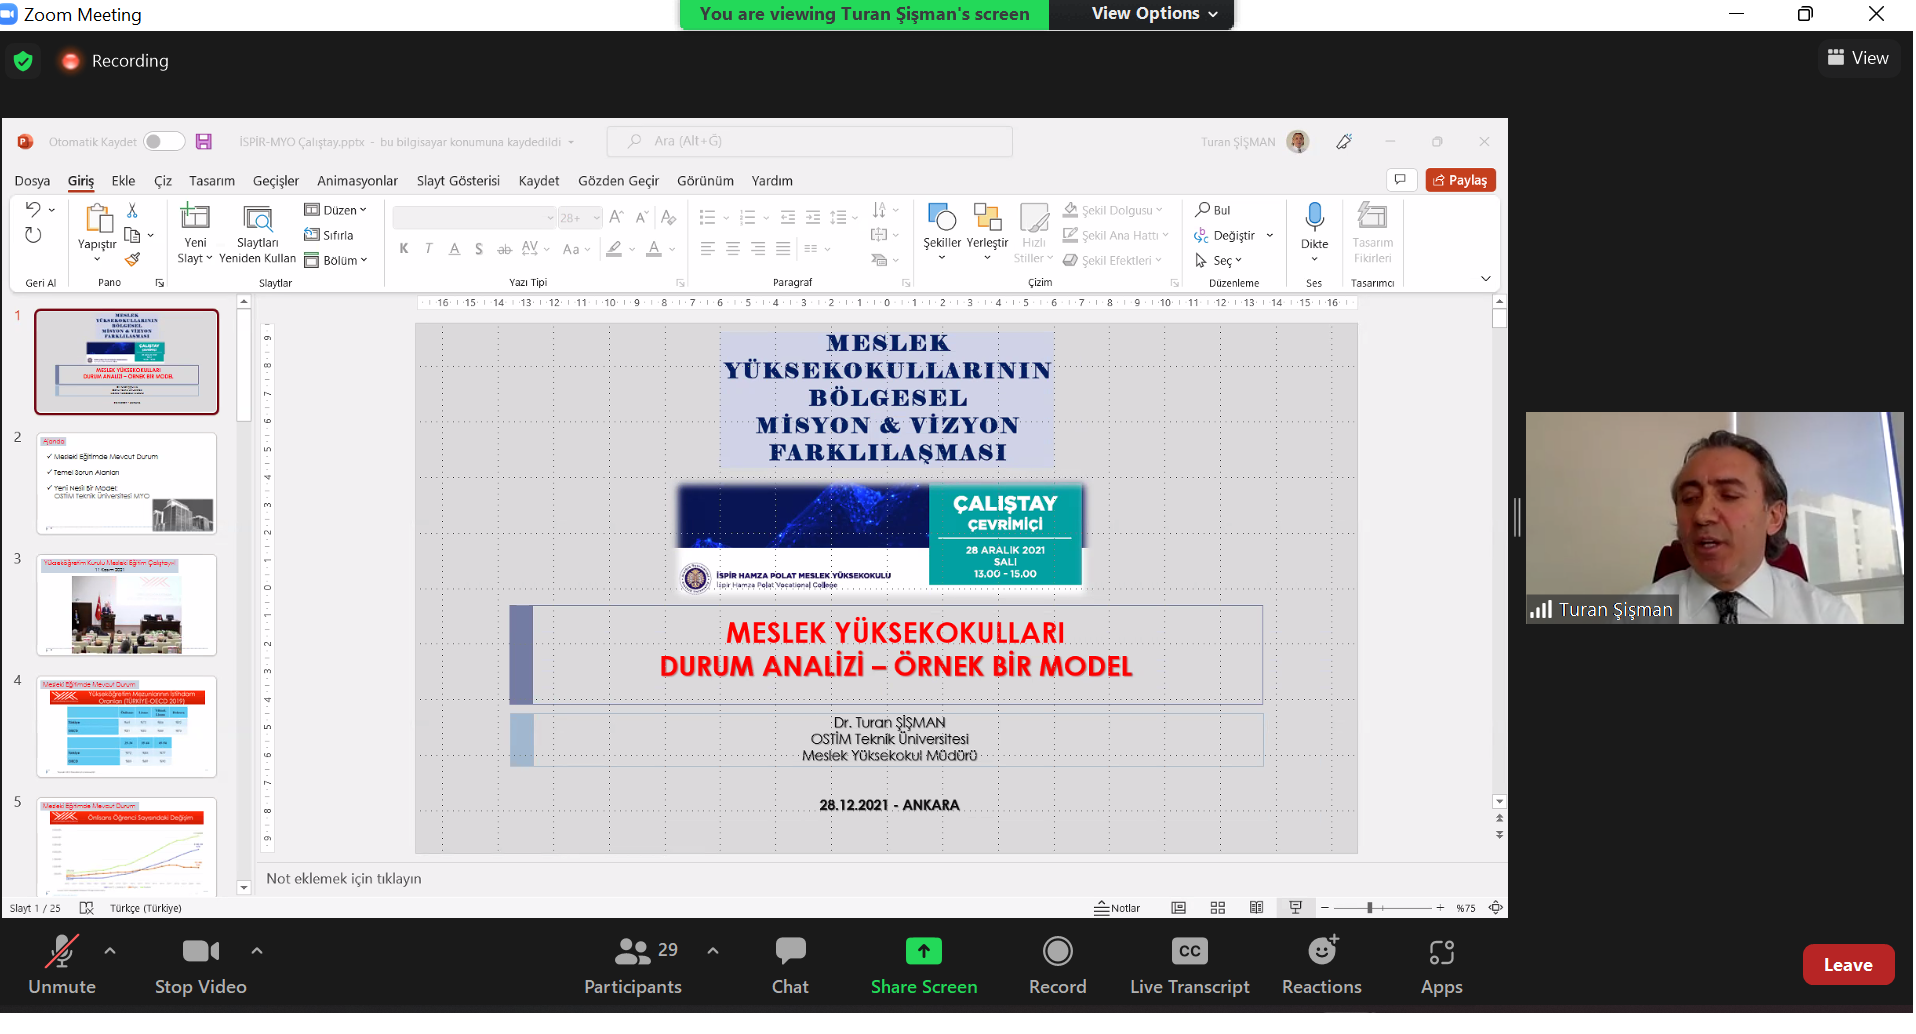The height and width of the screenshot is (1034, 1916).
Task: Switch to the Animasyonlar tab
Action: point(357,181)
